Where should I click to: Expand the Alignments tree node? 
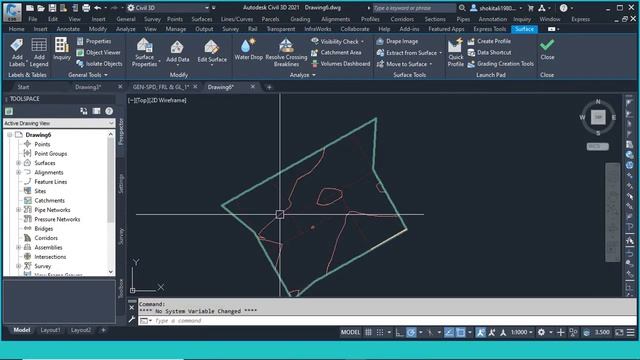pos(18,172)
